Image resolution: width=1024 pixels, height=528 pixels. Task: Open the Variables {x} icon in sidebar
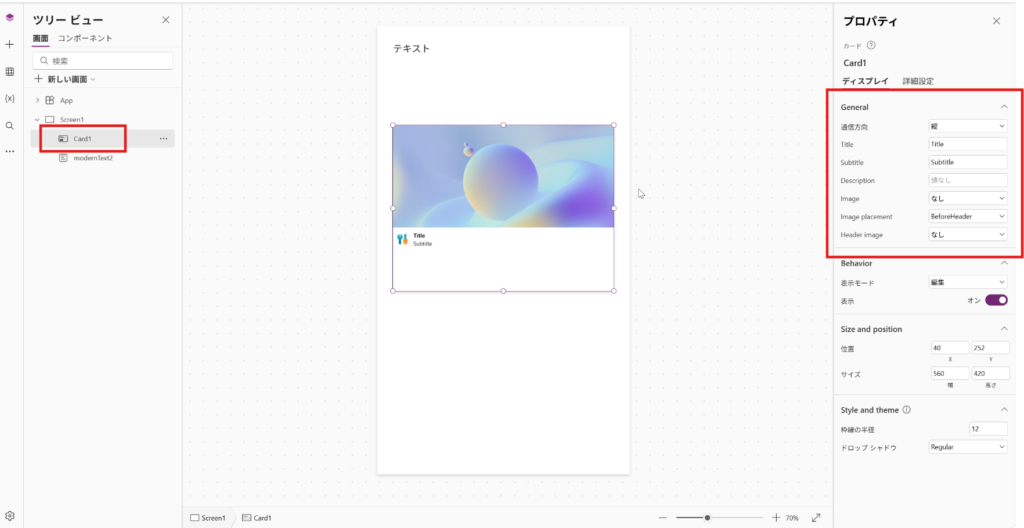(x=9, y=99)
